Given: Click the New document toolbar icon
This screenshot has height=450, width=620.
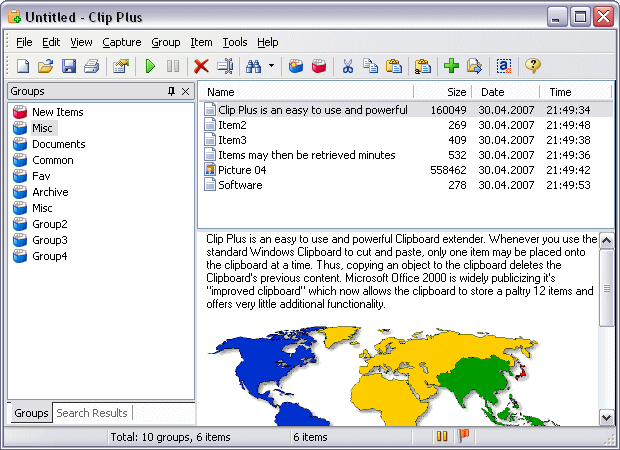Looking at the screenshot, I should pyautogui.click(x=23, y=66).
